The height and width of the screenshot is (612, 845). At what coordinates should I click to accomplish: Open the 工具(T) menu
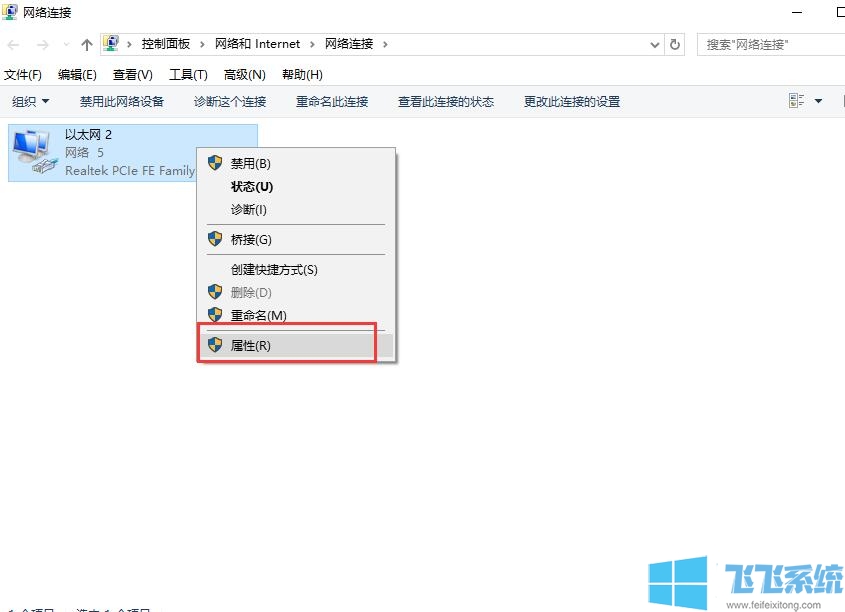coord(187,74)
